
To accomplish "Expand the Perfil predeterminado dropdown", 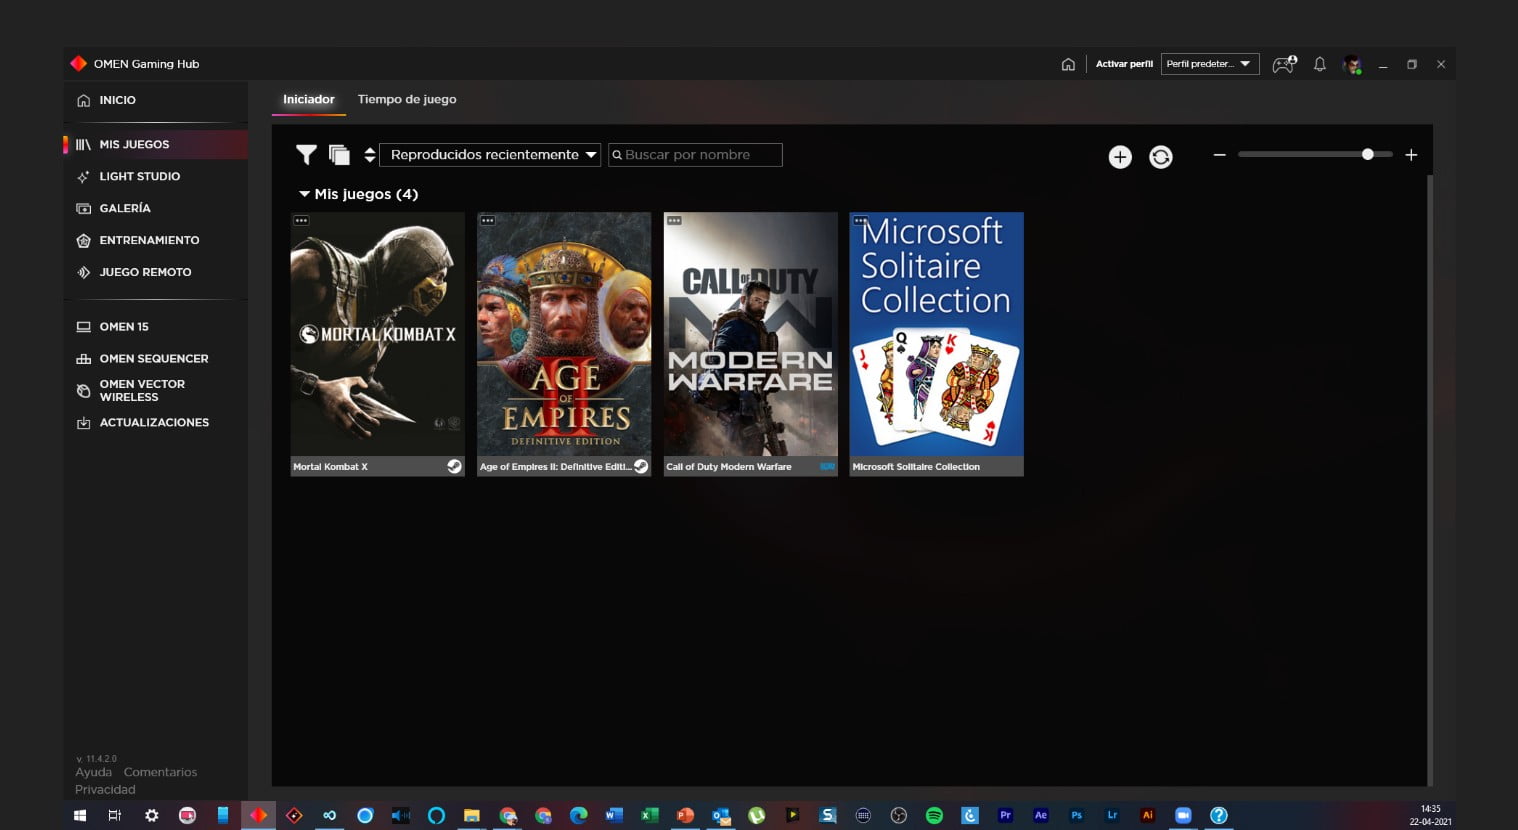I will tap(1209, 64).
